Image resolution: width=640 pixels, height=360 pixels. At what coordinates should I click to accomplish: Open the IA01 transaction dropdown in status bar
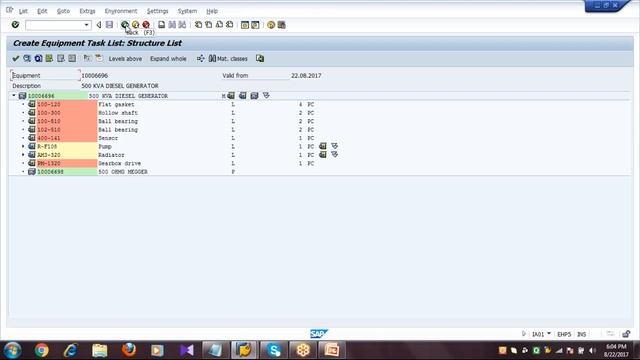click(x=549, y=333)
